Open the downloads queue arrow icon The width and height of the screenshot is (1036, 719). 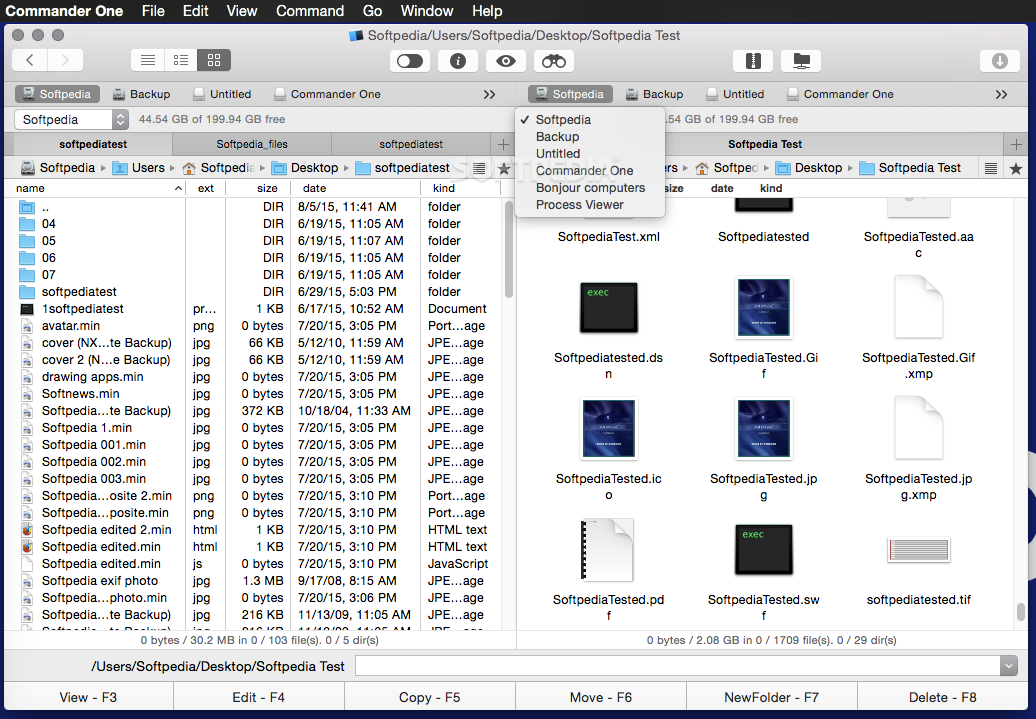click(1000, 61)
